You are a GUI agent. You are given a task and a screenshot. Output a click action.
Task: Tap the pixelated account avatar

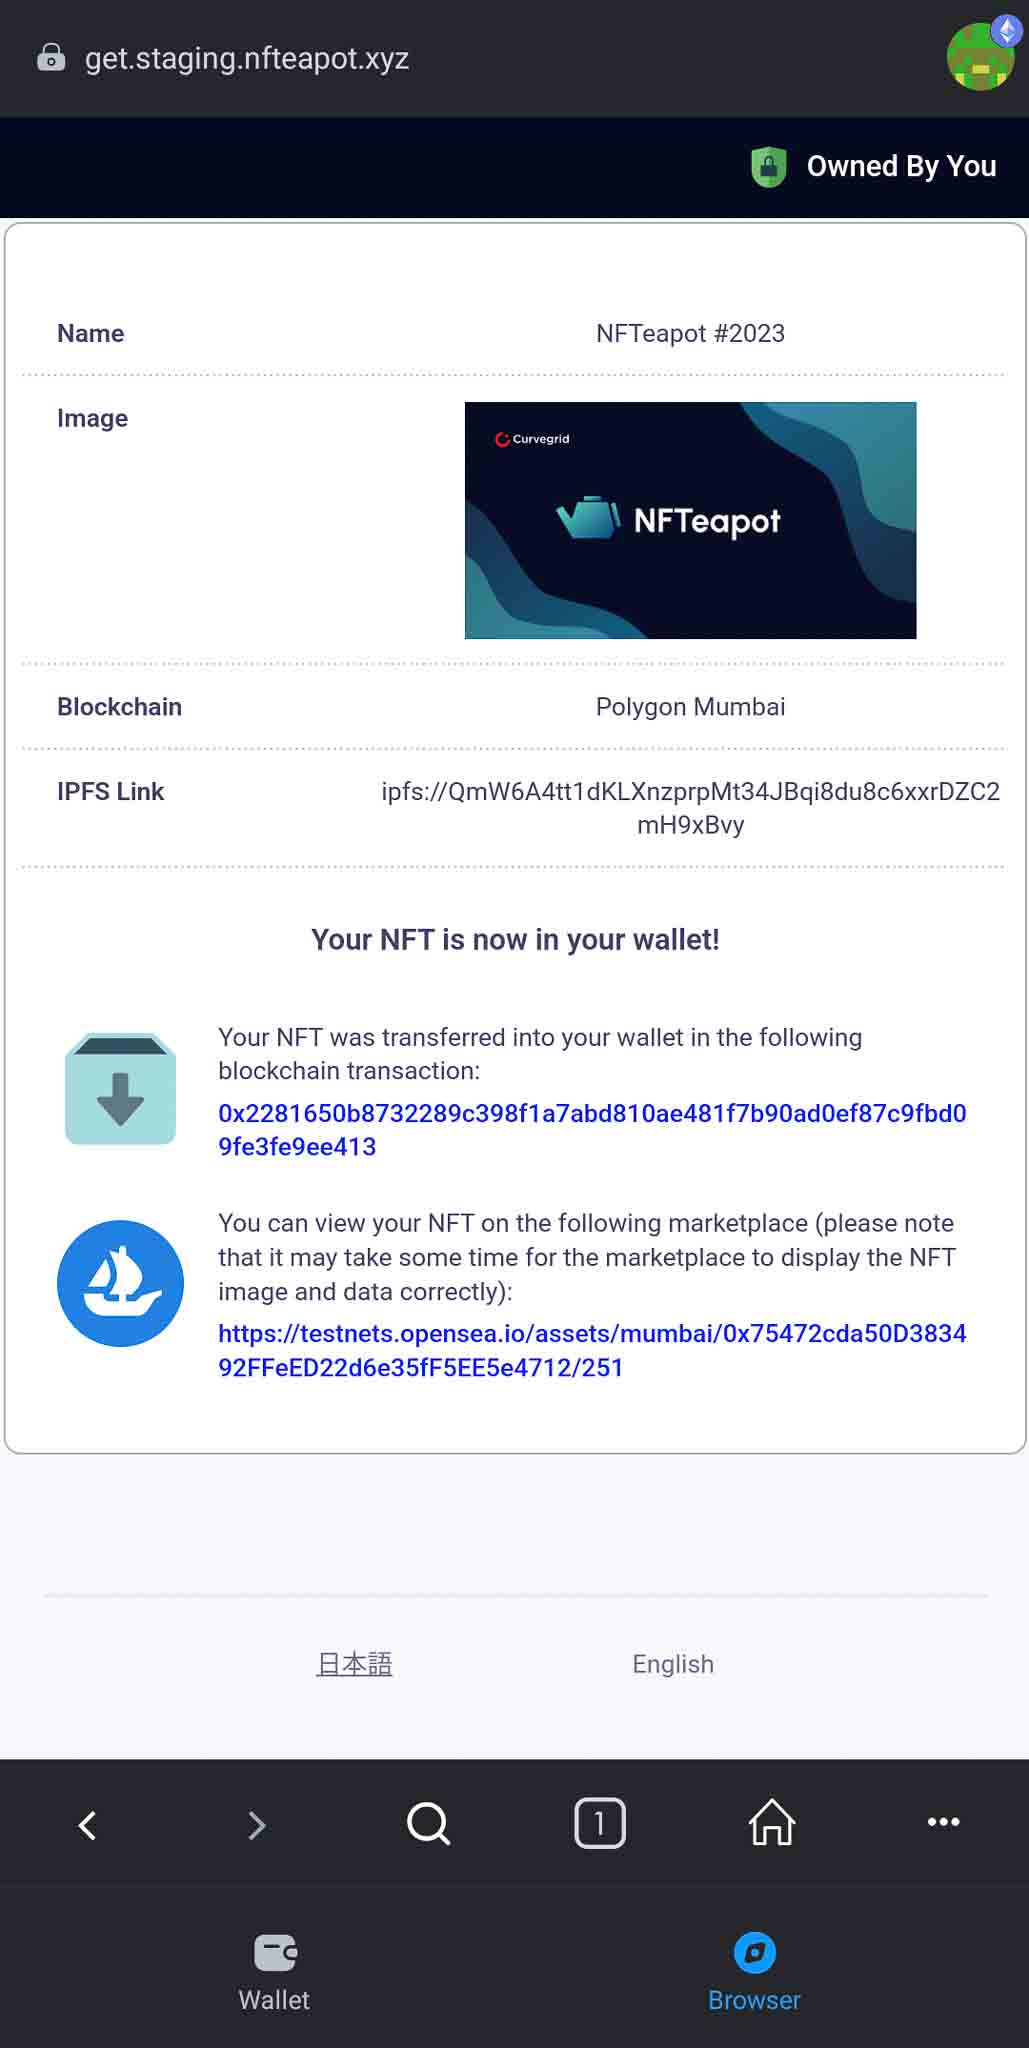click(x=982, y=55)
